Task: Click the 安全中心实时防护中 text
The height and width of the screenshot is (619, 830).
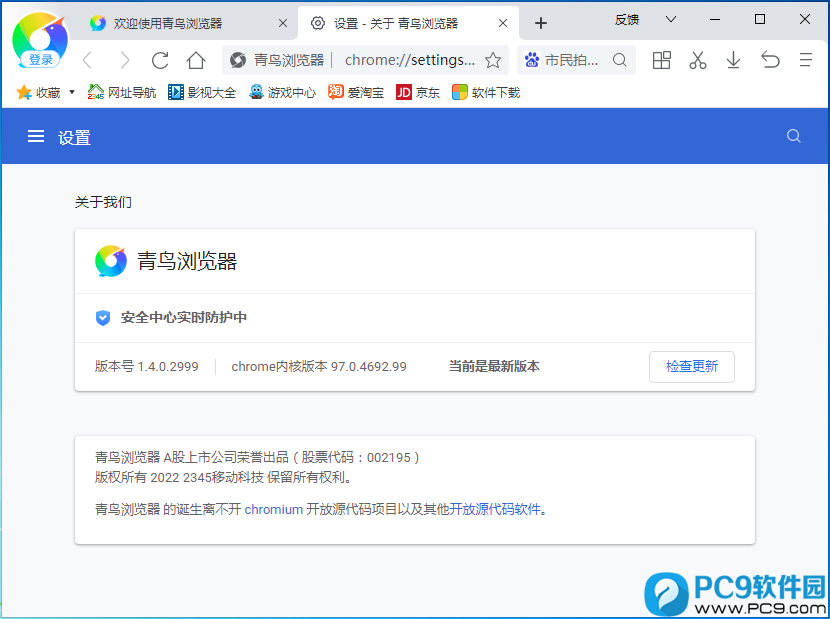Action: pos(184,318)
